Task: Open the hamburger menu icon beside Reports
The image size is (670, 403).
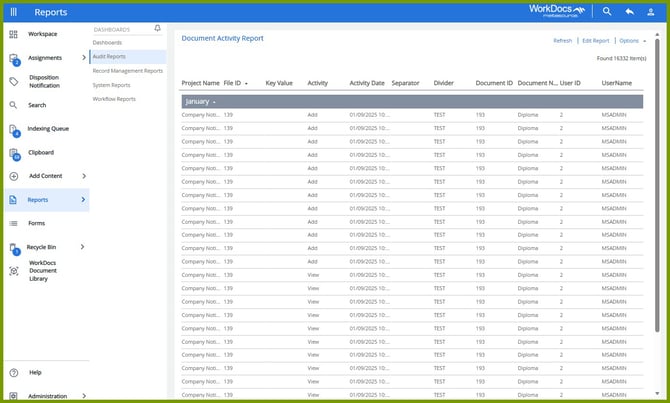Action: (14, 12)
